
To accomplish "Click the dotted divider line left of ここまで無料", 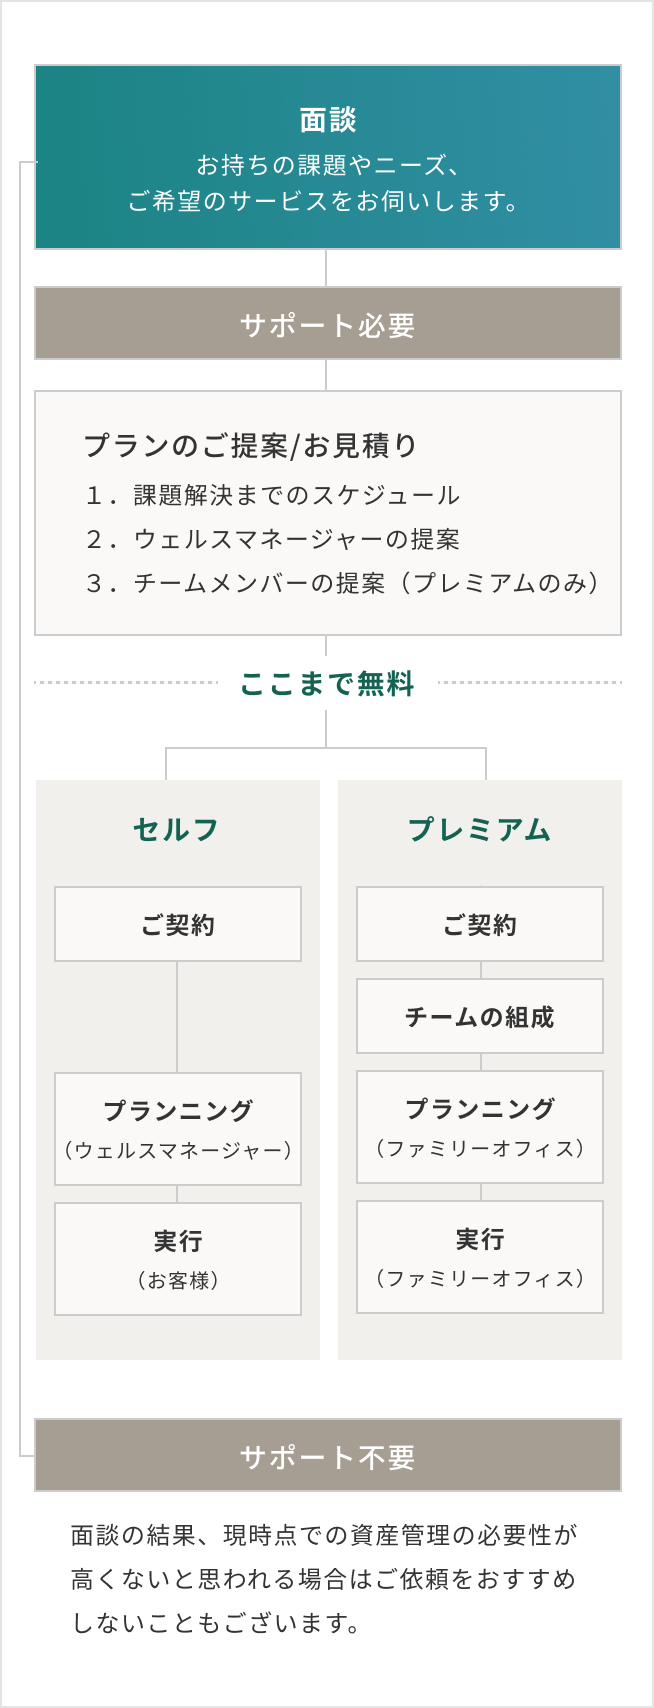I will click(x=126, y=683).
